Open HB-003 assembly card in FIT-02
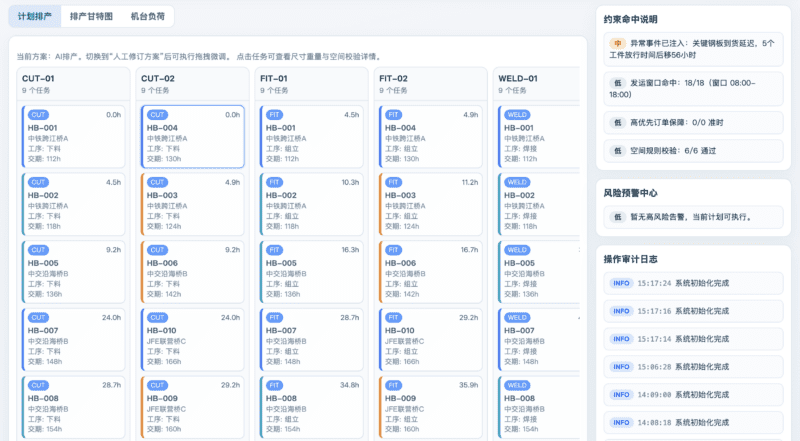This screenshot has width=800, height=441. point(431,204)
